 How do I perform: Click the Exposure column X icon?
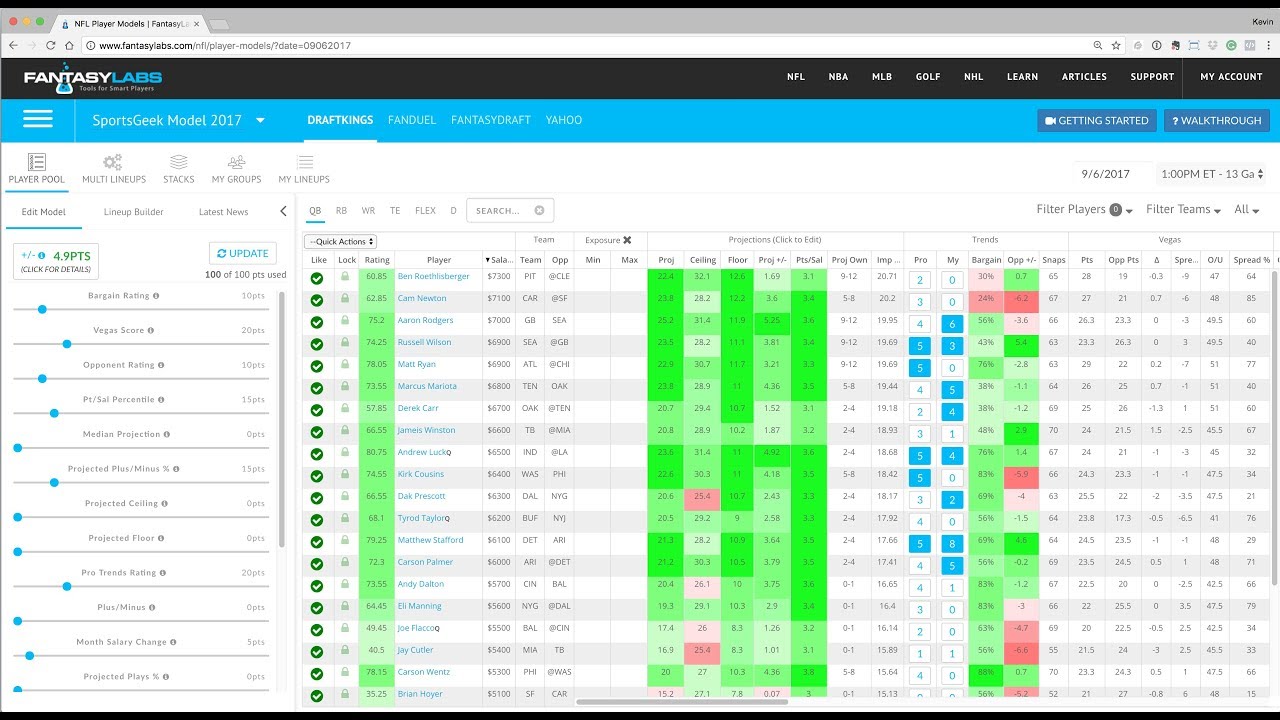coord(627,240)
